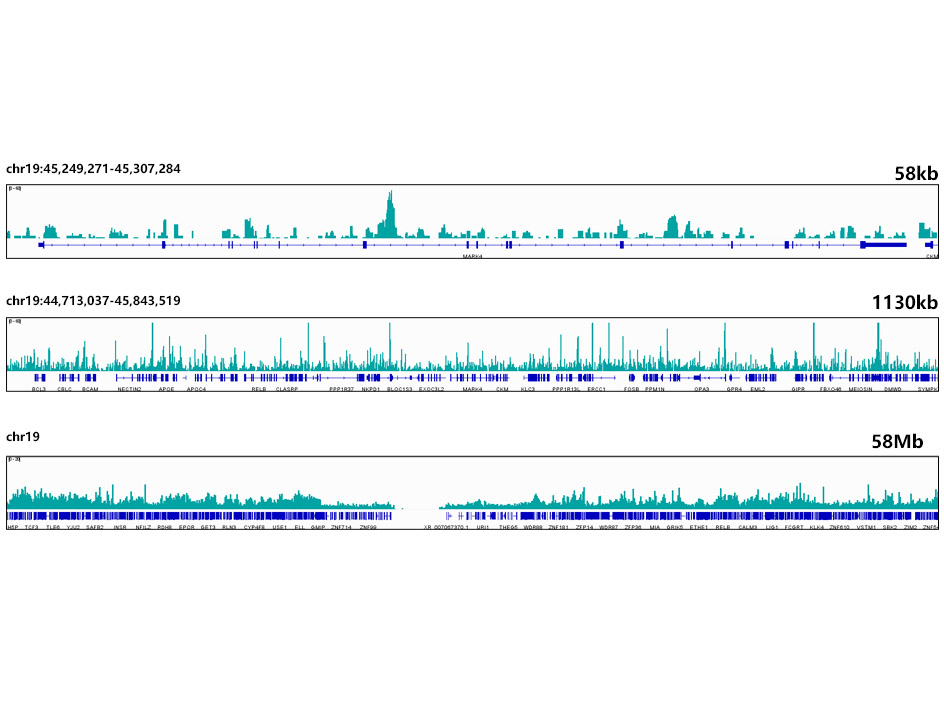Click the NECTIN2 gene label

tap(129, 389)
